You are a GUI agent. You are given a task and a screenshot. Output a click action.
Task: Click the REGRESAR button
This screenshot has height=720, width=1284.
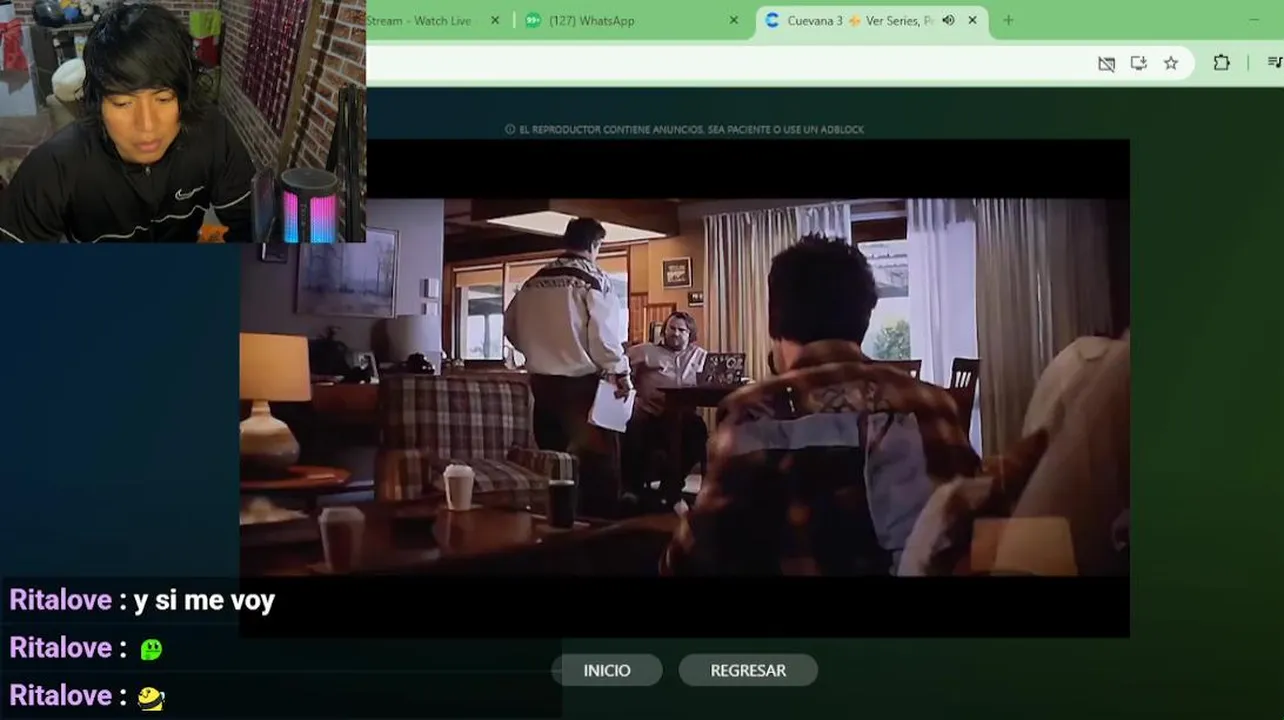click(x=748, y=671)
